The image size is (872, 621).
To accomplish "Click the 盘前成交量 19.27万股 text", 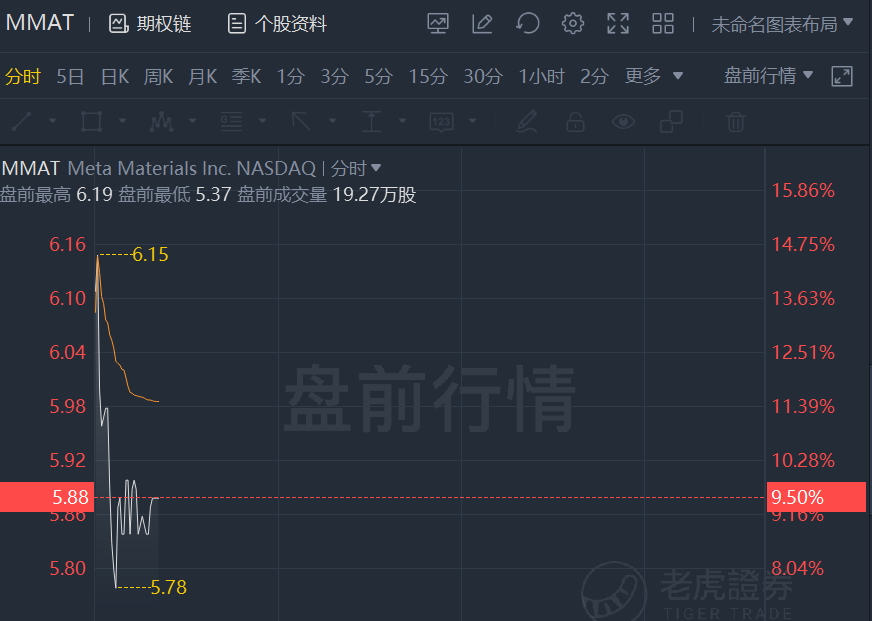I will pyautogui.click(x=326, y=195).
